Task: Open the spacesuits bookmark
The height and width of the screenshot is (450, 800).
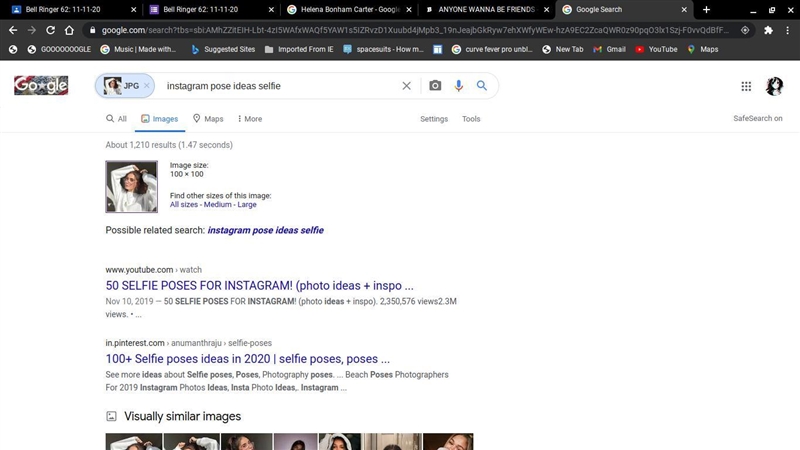Action: click(384, 49)
